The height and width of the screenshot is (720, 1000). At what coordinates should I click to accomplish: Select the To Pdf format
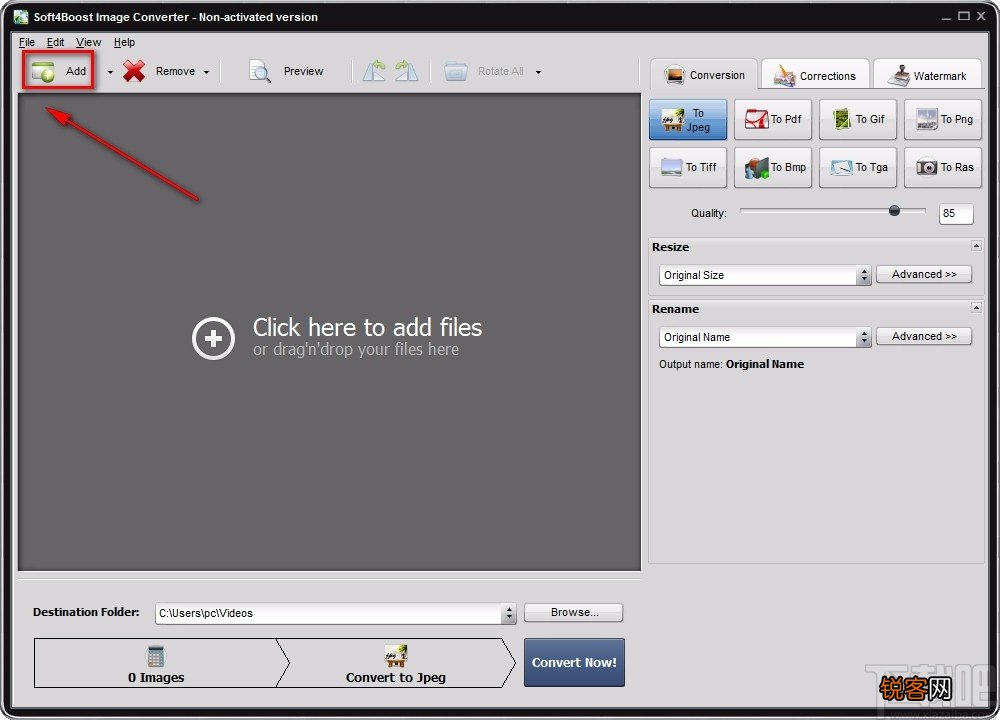tap(772, 119)
